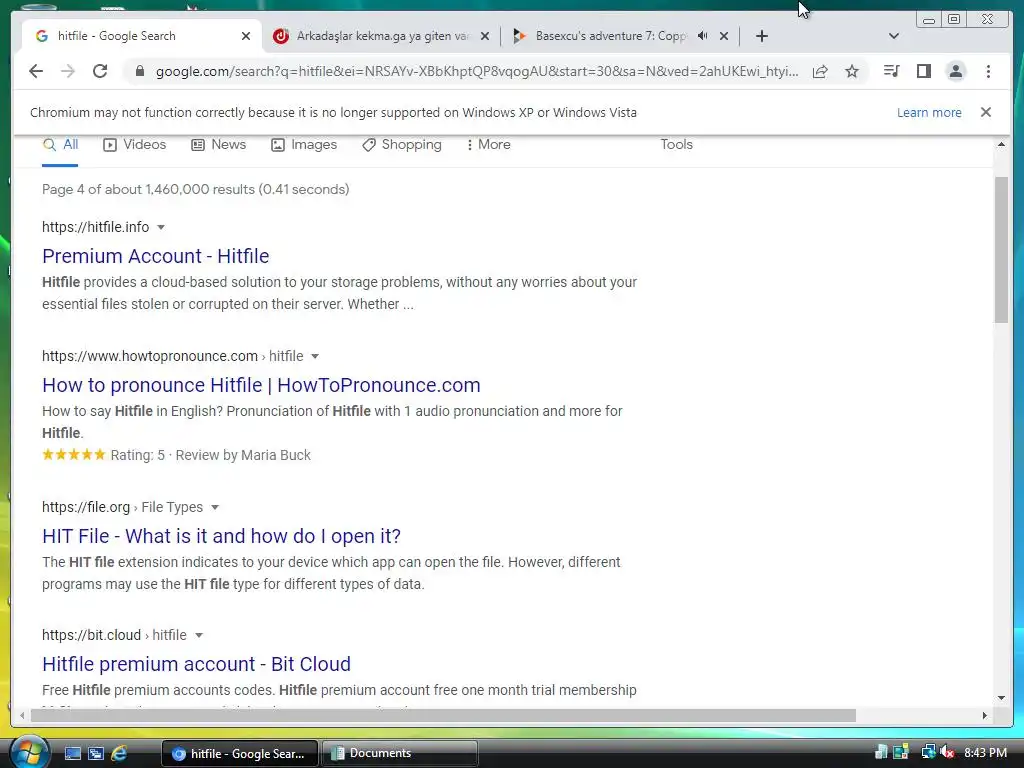Screen dimensions: 1024x768
Task: Click the address bar URL field
Action: tap(477, 71)
